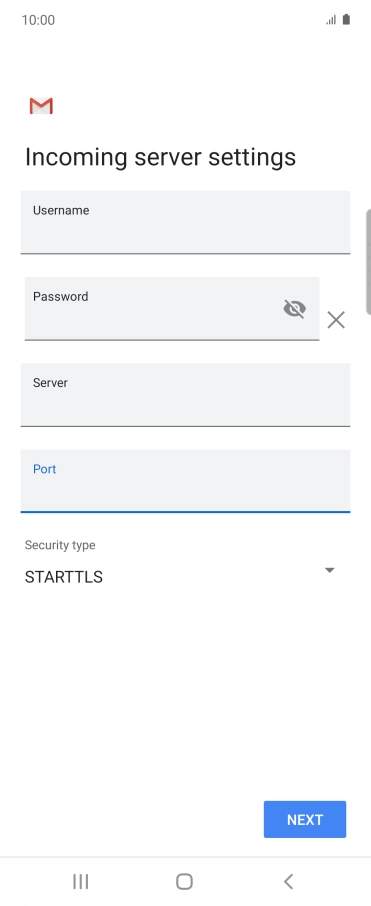Grab the scrollbar handle on right edge
This screenshot has width=371, height=906.
click(368, 262)
